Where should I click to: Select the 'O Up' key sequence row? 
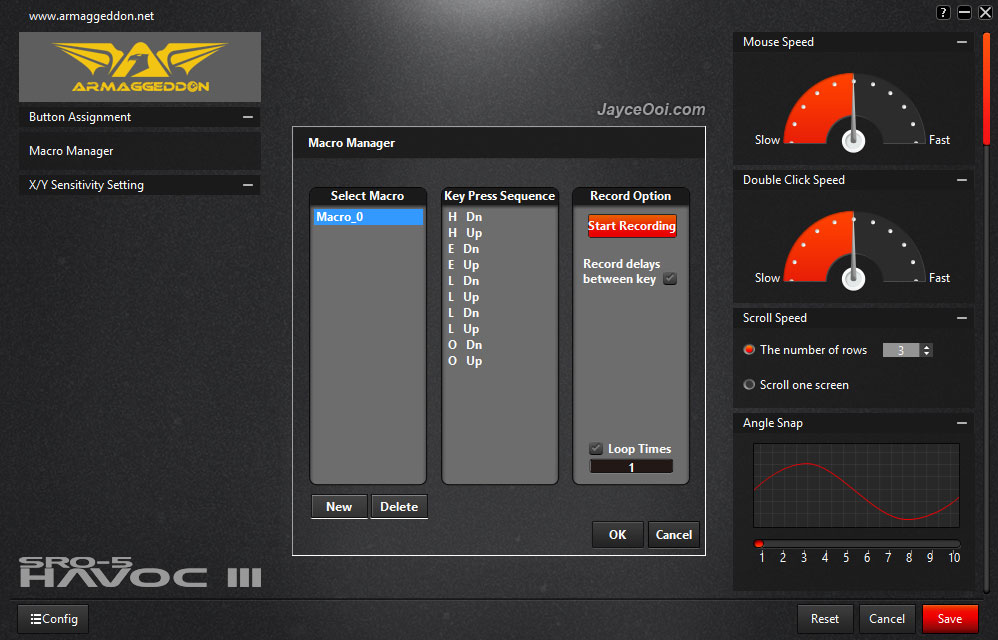click(500, 361)
